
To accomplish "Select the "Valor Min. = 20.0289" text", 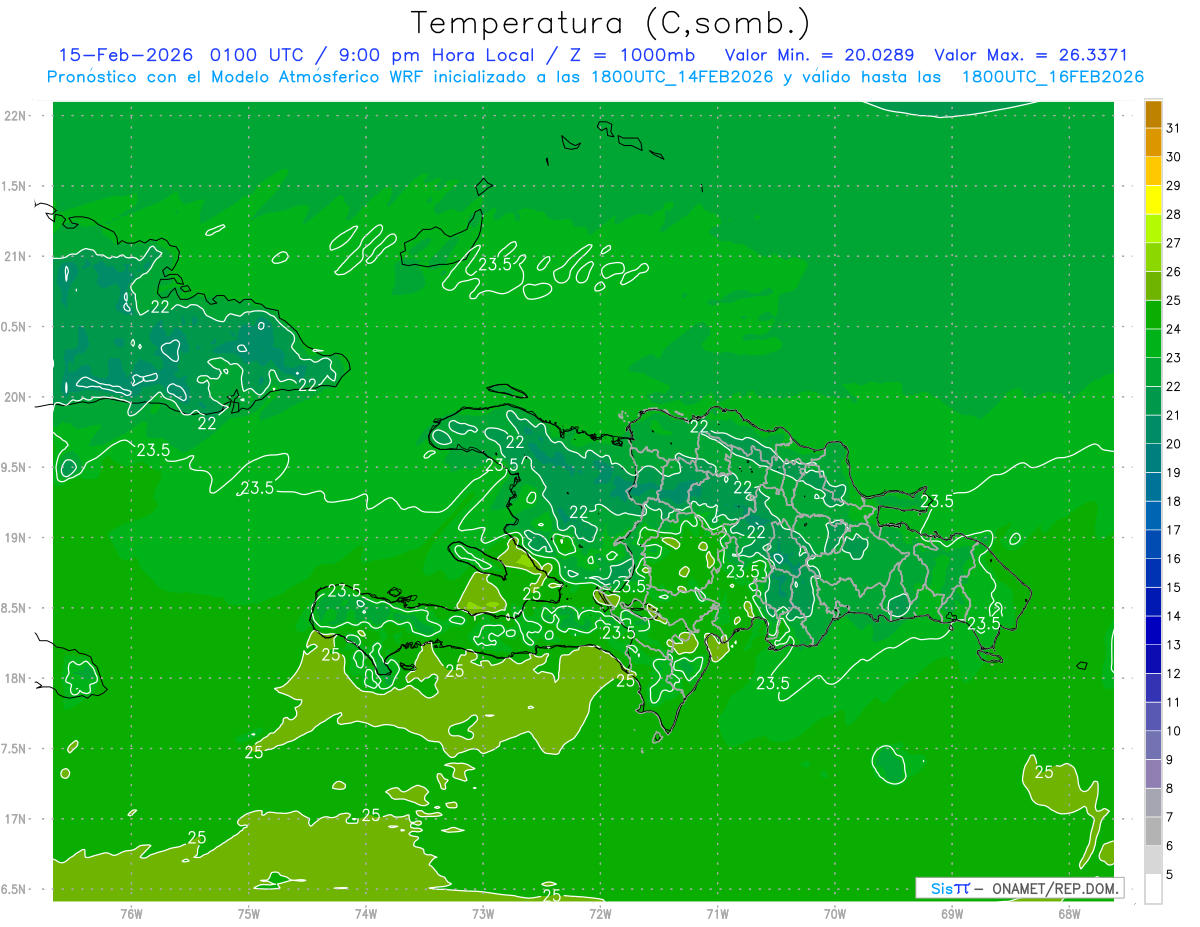I will click(819, 55).
